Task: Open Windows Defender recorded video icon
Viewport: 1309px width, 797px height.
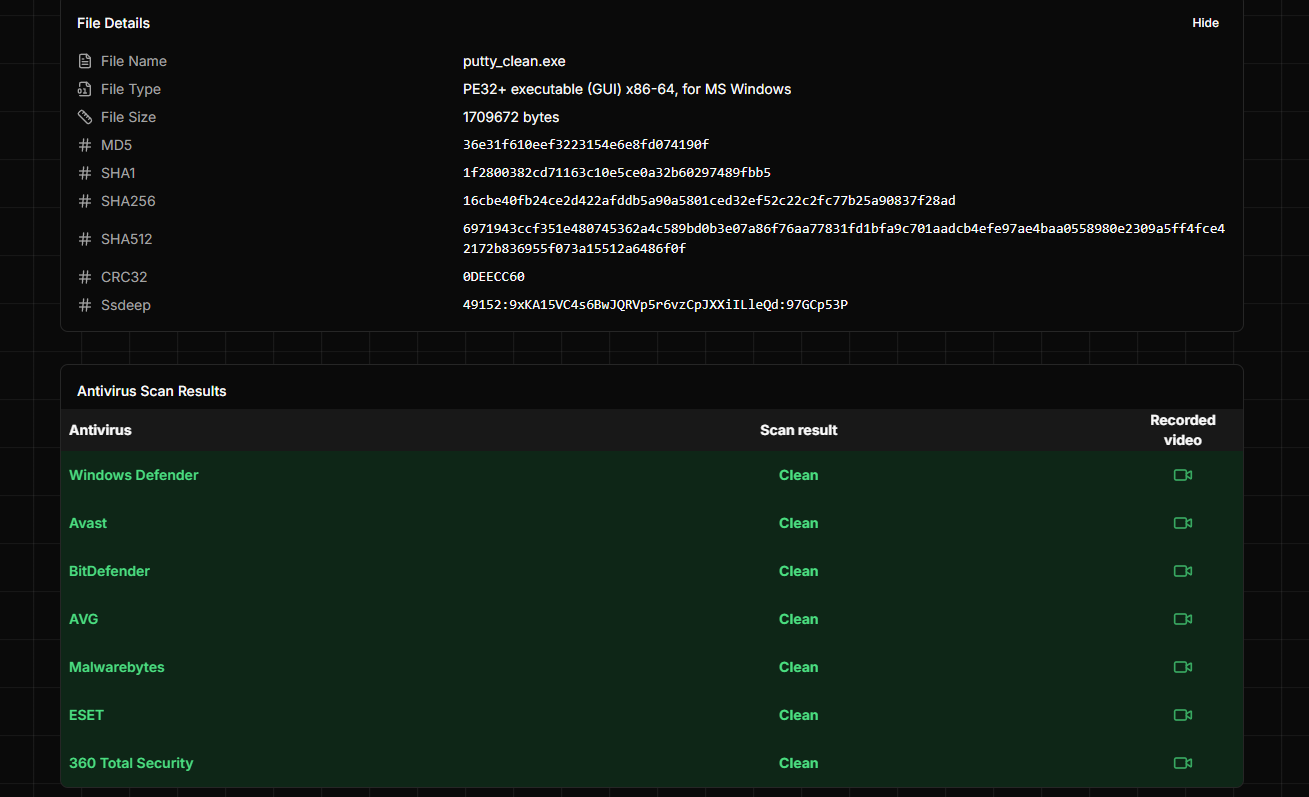Action: click(1183, 475)
